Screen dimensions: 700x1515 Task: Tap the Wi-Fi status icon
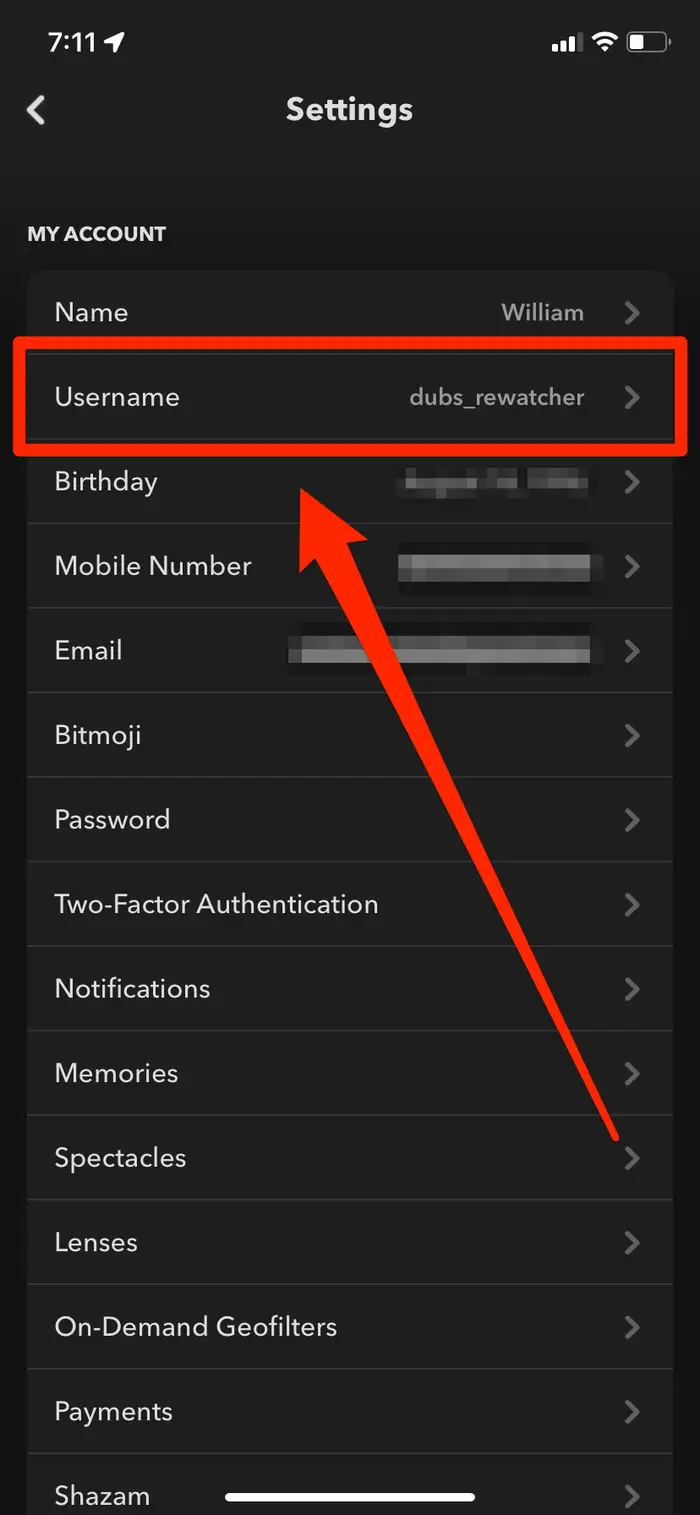coord(604,42)
